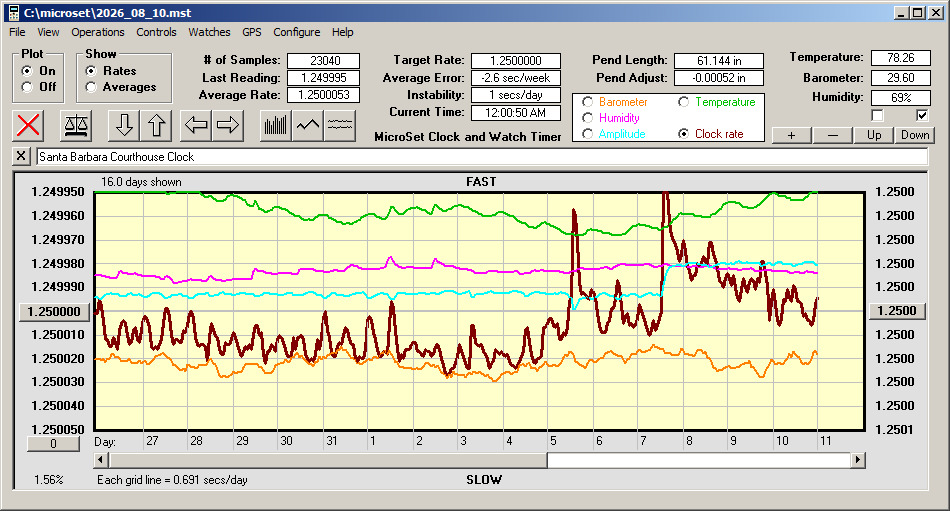Viewport: 950px width, 511px height.
Task: Click the Average Error field
Action: [516, 78]
